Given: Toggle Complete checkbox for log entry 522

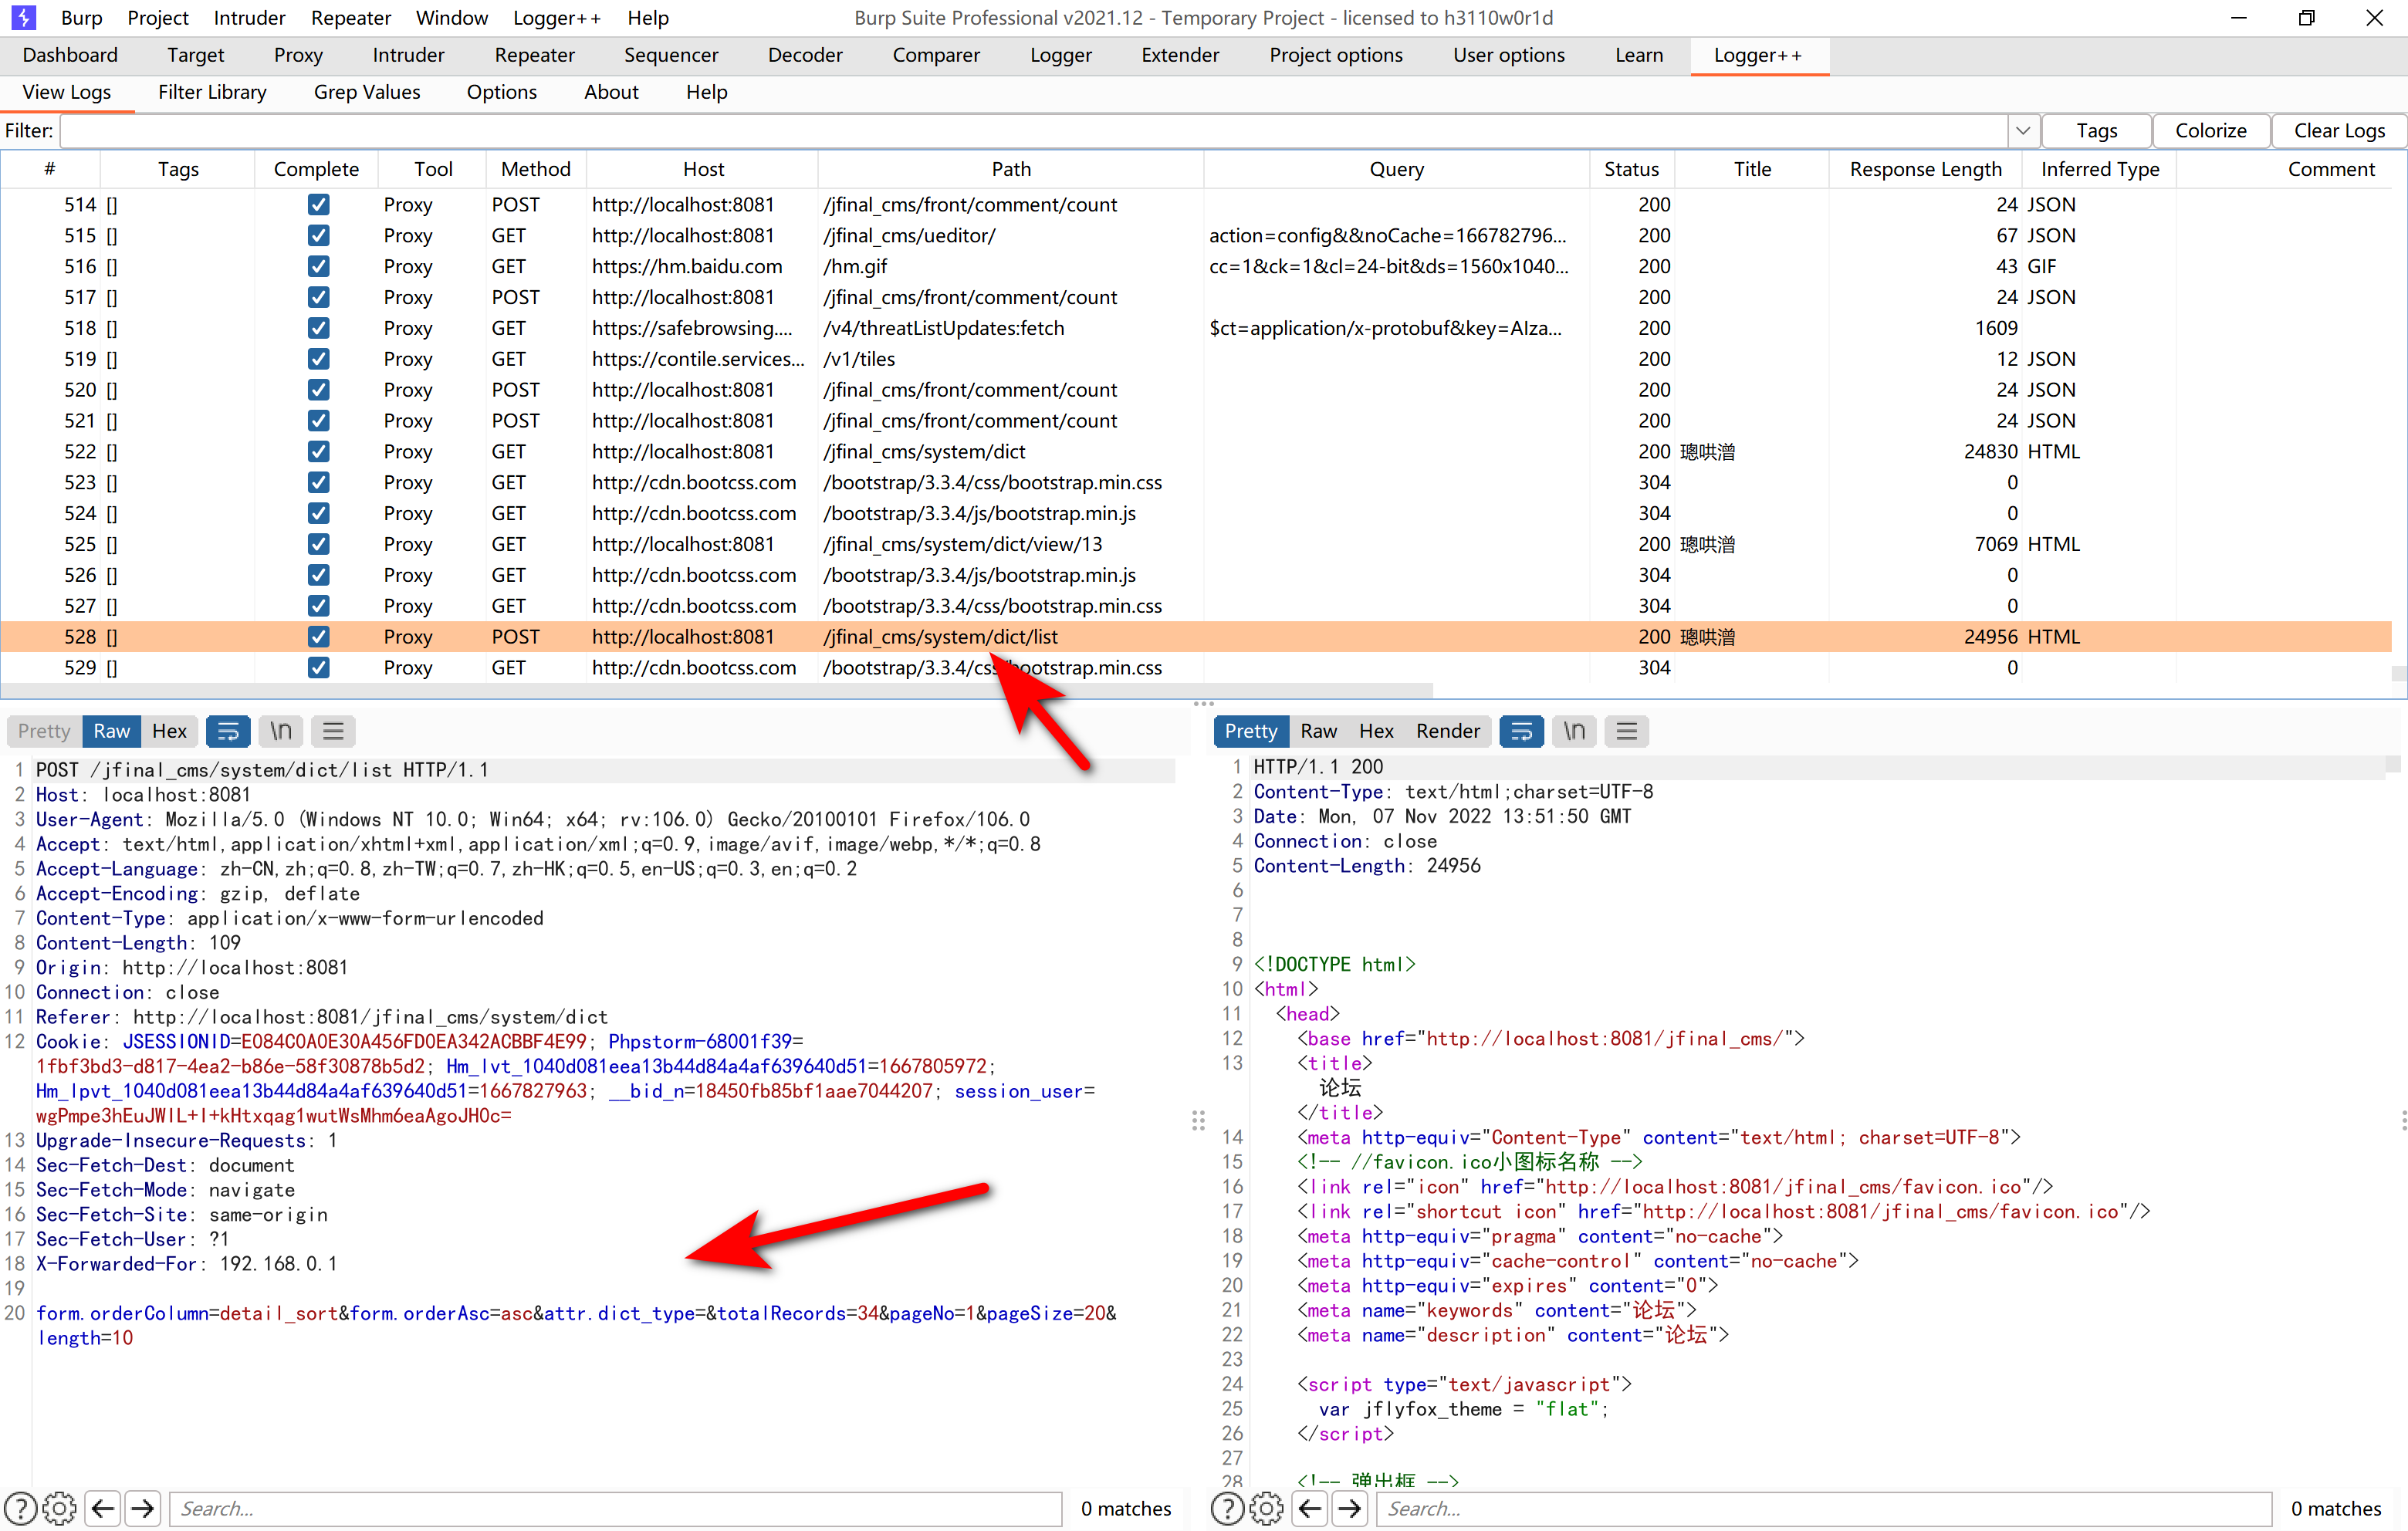Looking at the screenshot, I should [x=318, y=451].
